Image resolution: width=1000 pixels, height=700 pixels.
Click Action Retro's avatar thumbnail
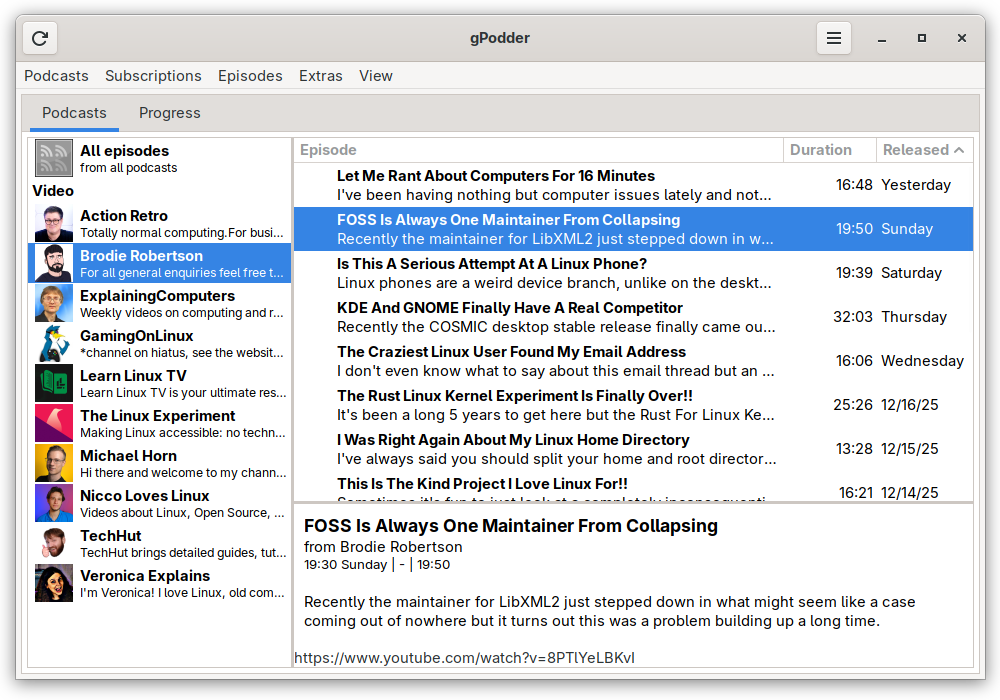pyautogui.click(x=54, y=224)
